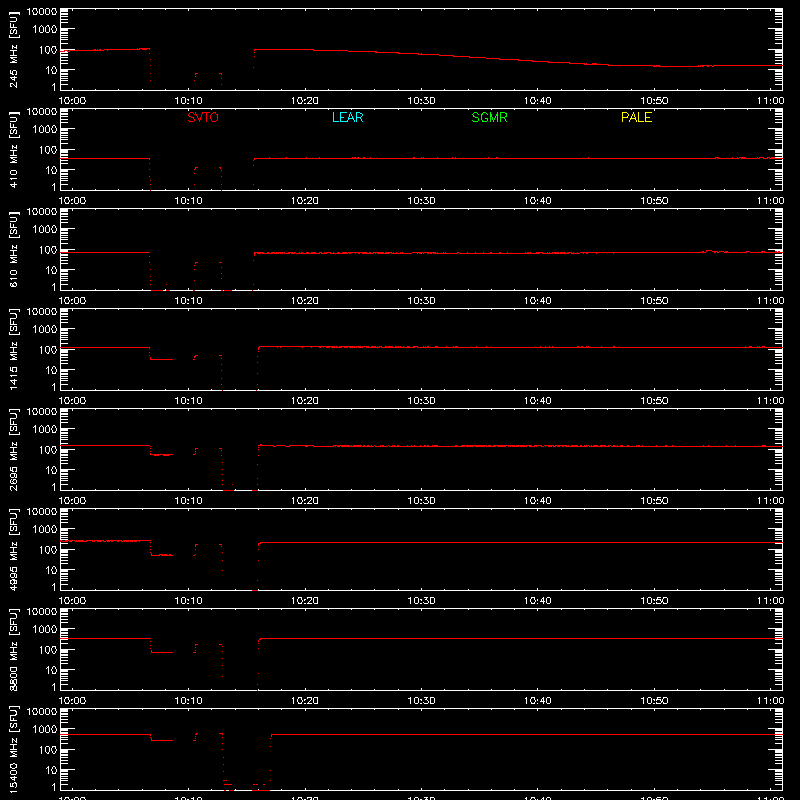
Task: Click the cyan LEAR station label
Action: (347, 117)
